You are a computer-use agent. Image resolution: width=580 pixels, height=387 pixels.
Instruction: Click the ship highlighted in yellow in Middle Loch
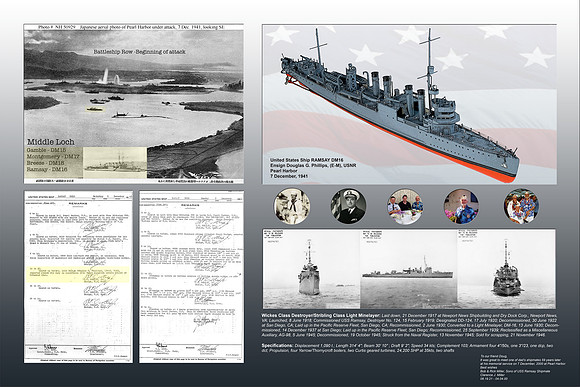pyautogui.click(x=96, y=109)
